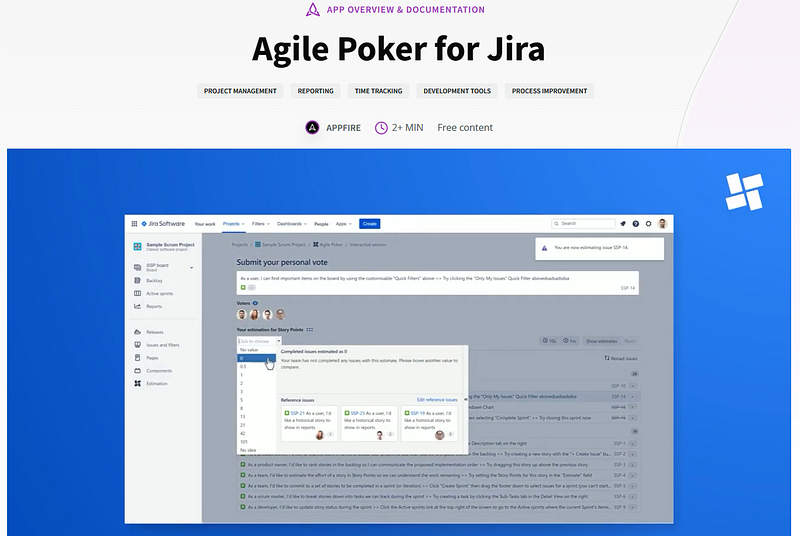Viewport: 800px width, 536px height.
Task: Open the Dashboards dropdown menu
Action: (292, 223)
